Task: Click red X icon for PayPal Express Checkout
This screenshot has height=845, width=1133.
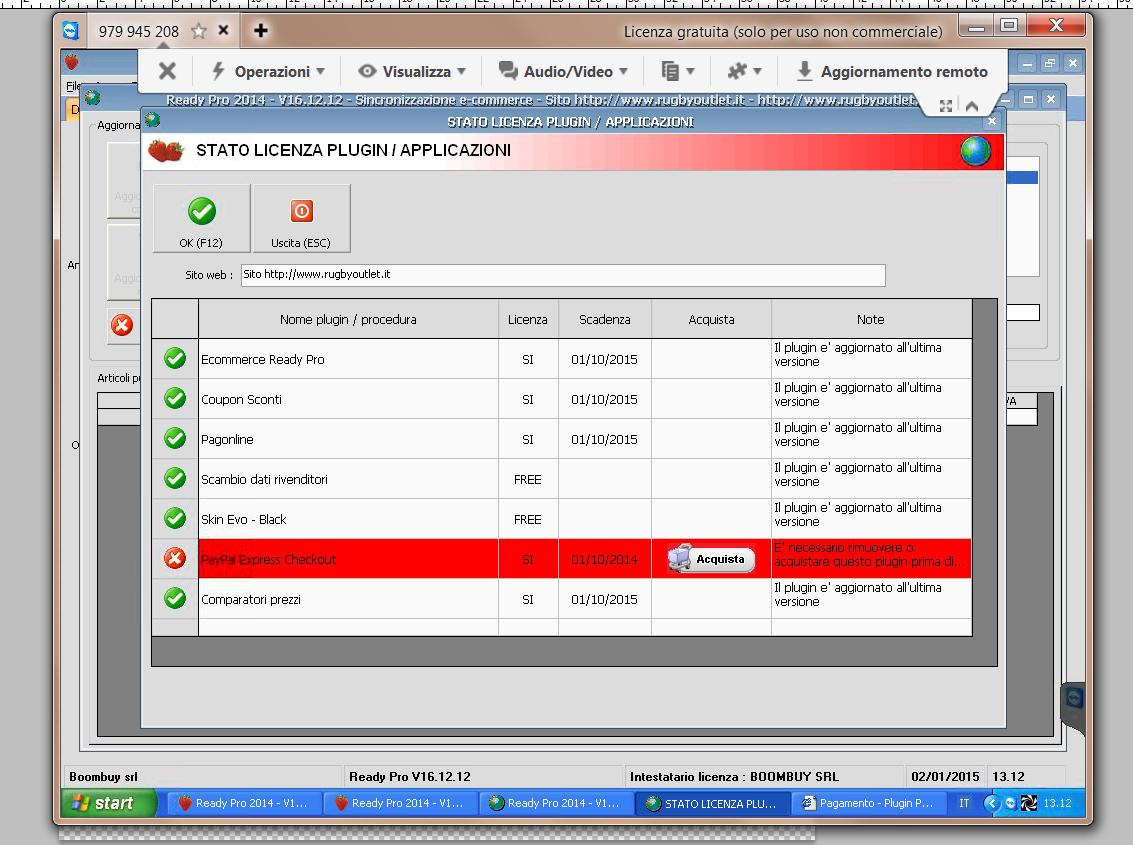Action: pyautogui.click(x=175, y=558)
